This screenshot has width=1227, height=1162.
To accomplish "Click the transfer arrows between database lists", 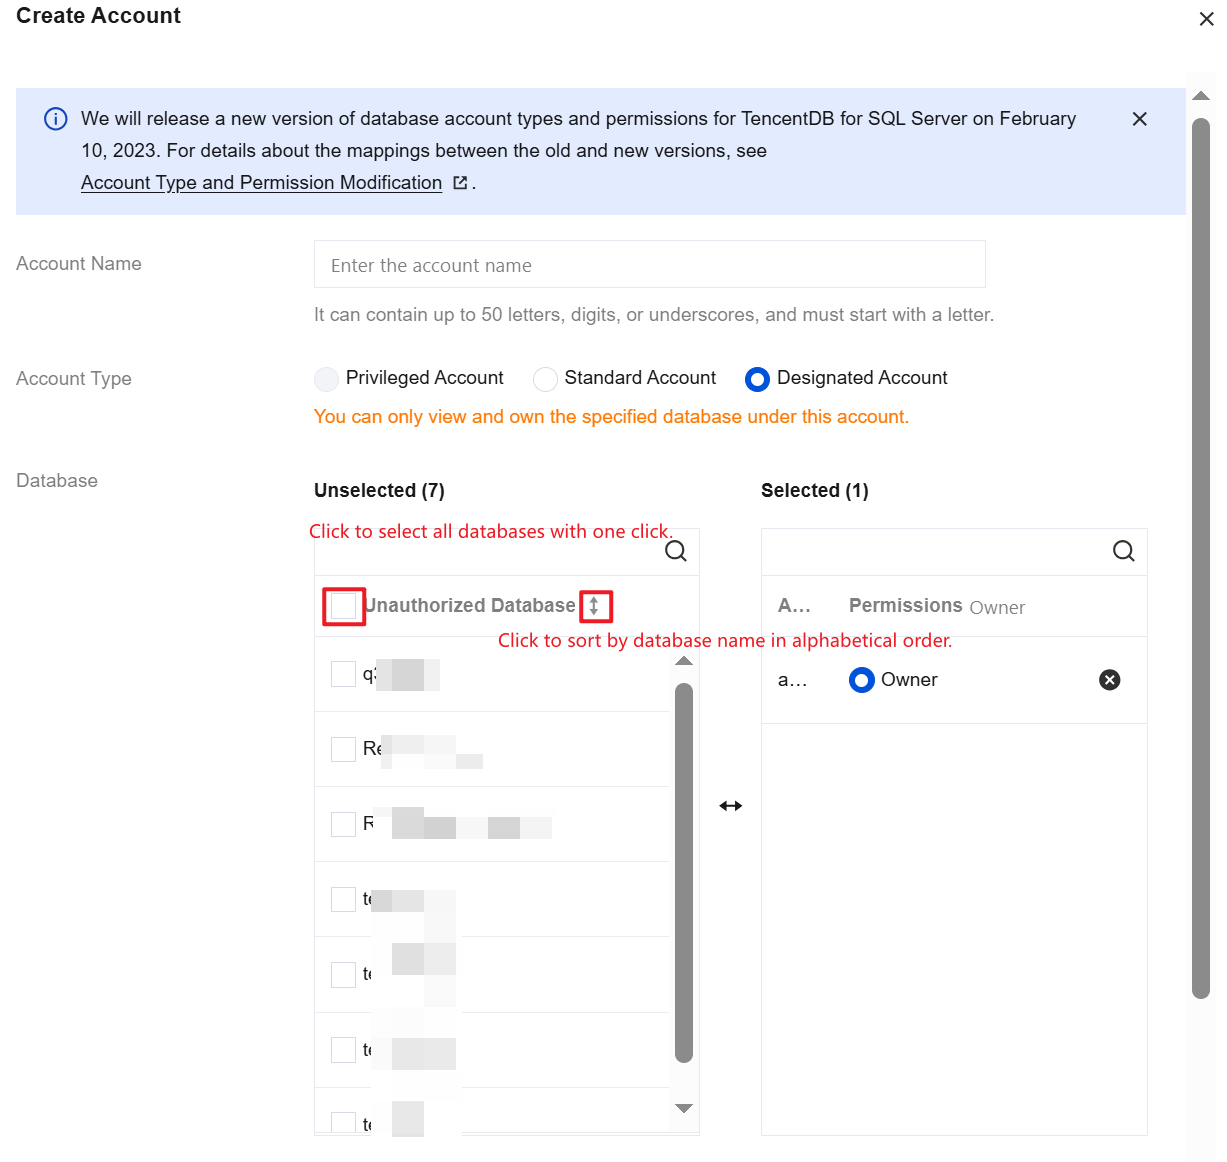I will click(x=731, y=806).
